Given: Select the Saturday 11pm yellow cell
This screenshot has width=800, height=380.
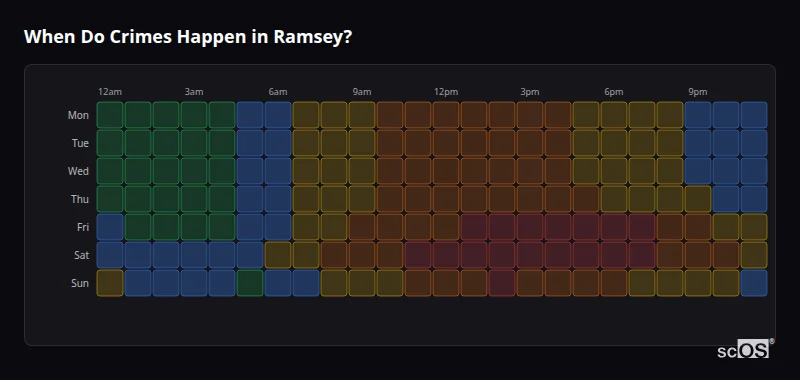Looking at the screenshot, I should (754, 255).
